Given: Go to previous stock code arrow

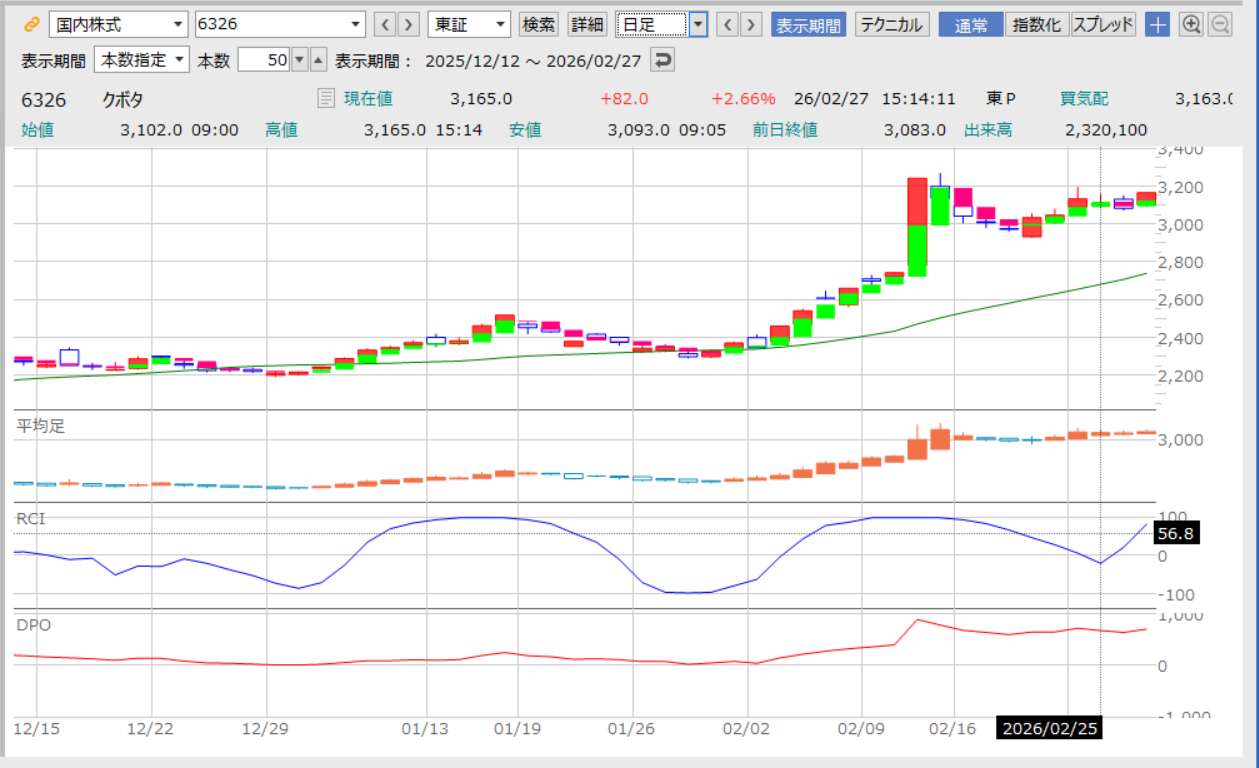Looking at the screenshot, I should [x=385, y=25].
